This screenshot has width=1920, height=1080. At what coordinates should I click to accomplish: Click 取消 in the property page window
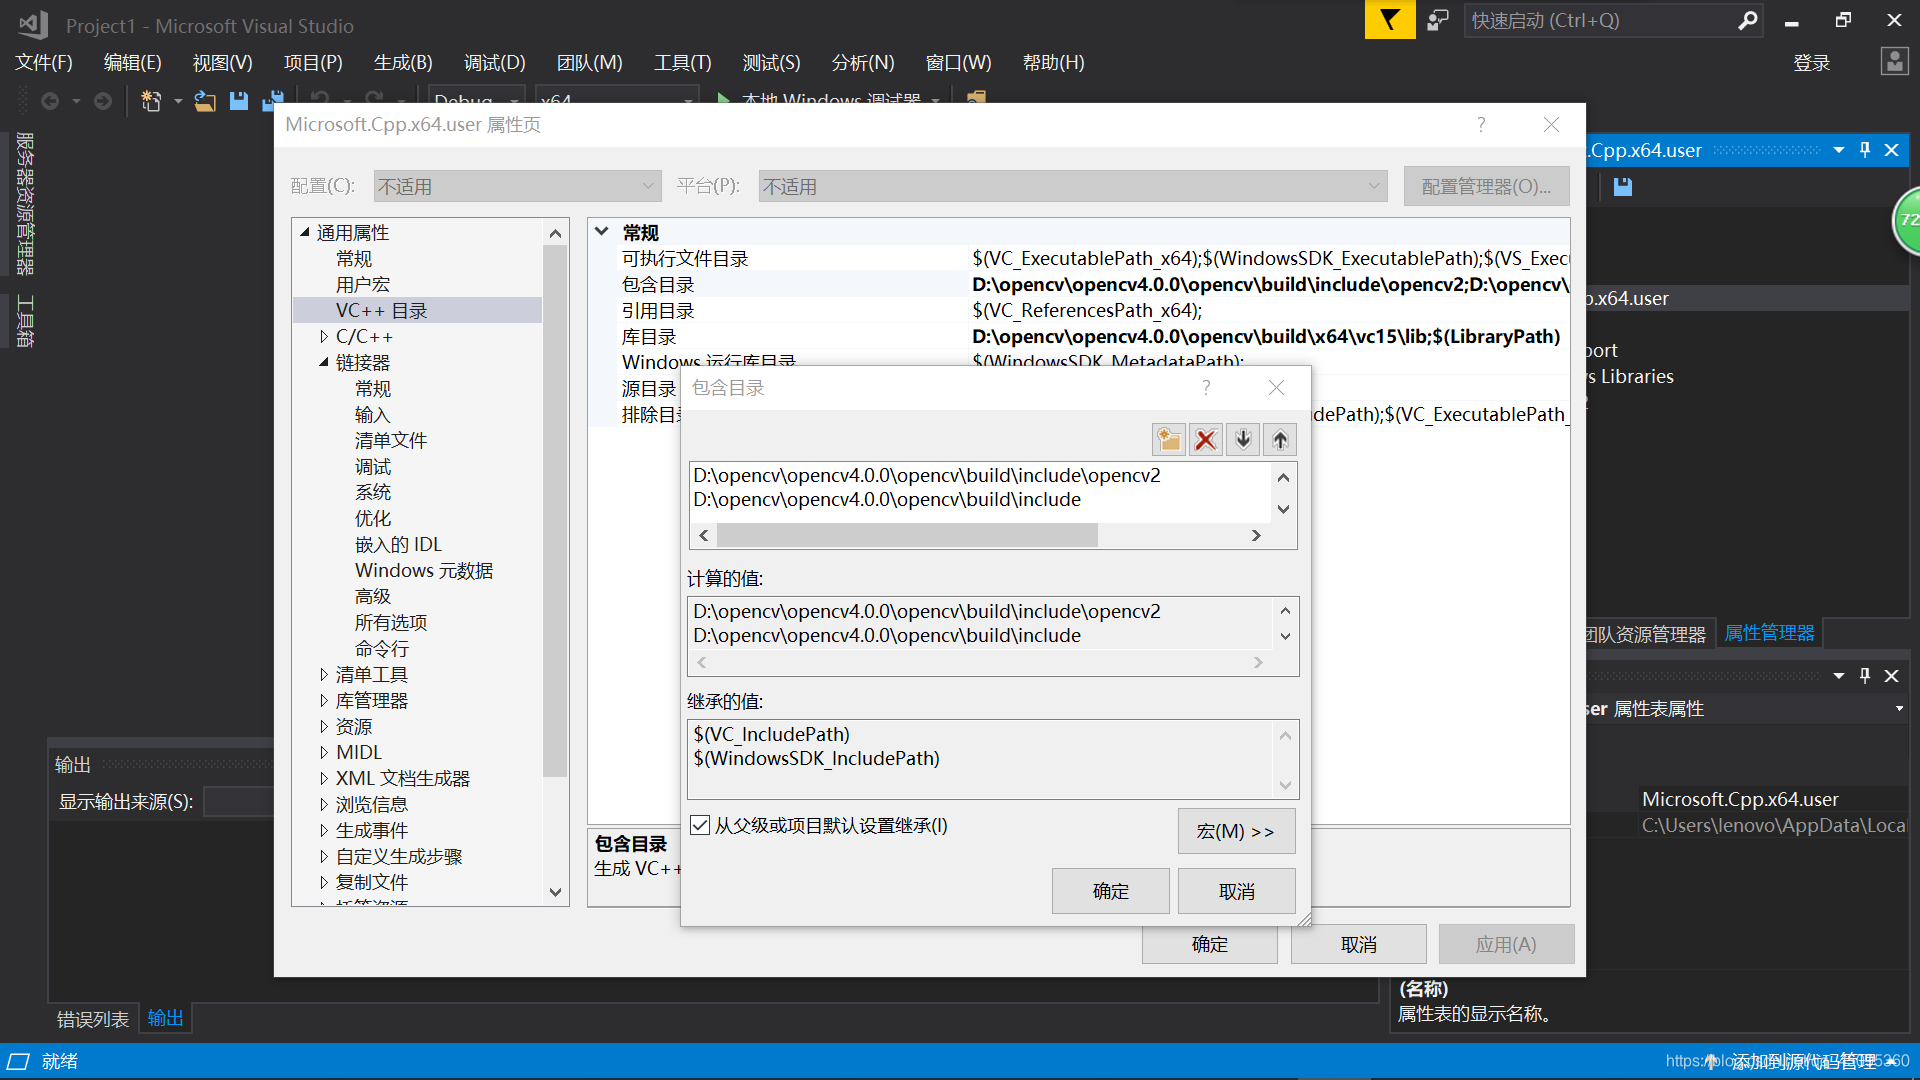[x=1358, y=944]
